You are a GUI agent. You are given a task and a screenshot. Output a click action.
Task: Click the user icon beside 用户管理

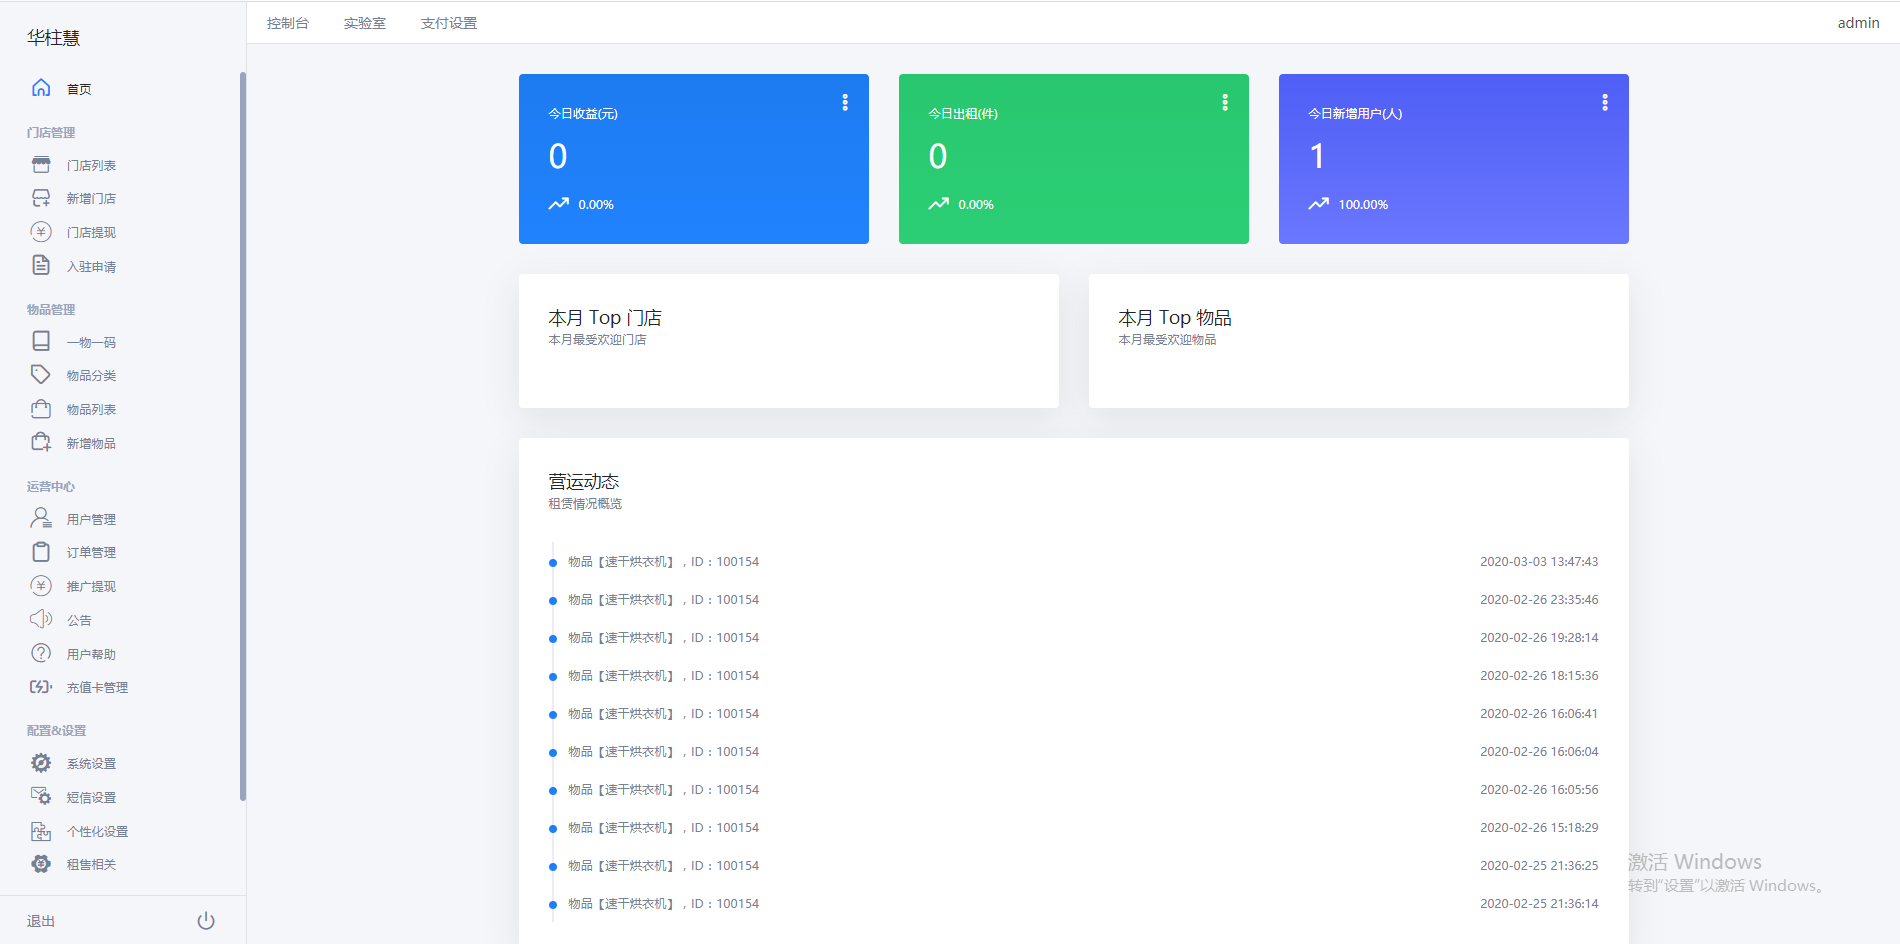41,518
